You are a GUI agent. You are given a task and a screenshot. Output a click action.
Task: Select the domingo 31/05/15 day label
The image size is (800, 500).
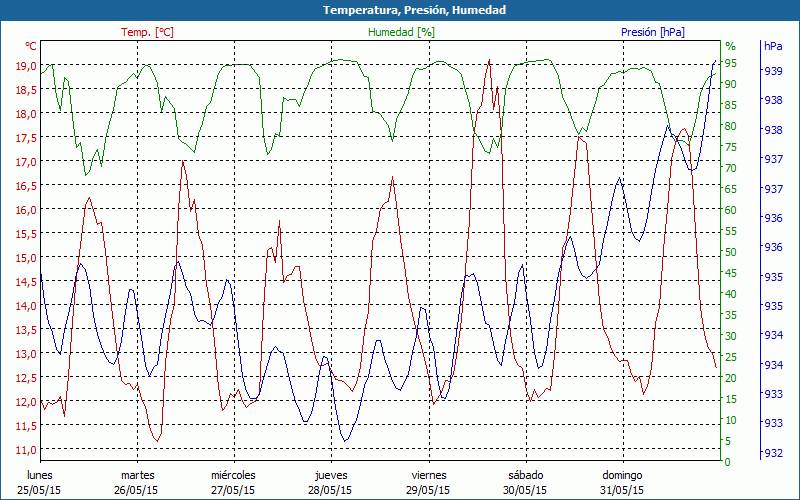click(622, 482)
